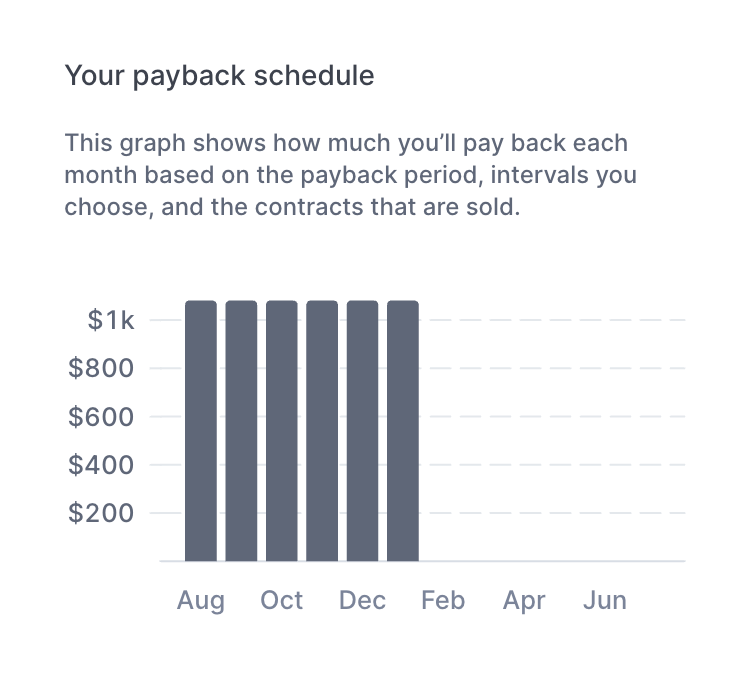The image size is (750, 679).
Task: Select the November bar in the chart
Action: point(322,430)
